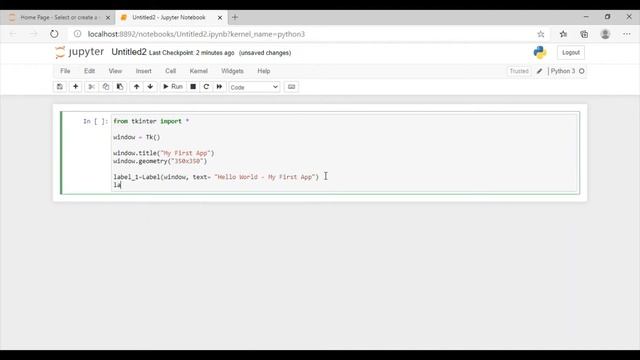
Task: Restart the kernel icon
Action: tap(206, 87)
